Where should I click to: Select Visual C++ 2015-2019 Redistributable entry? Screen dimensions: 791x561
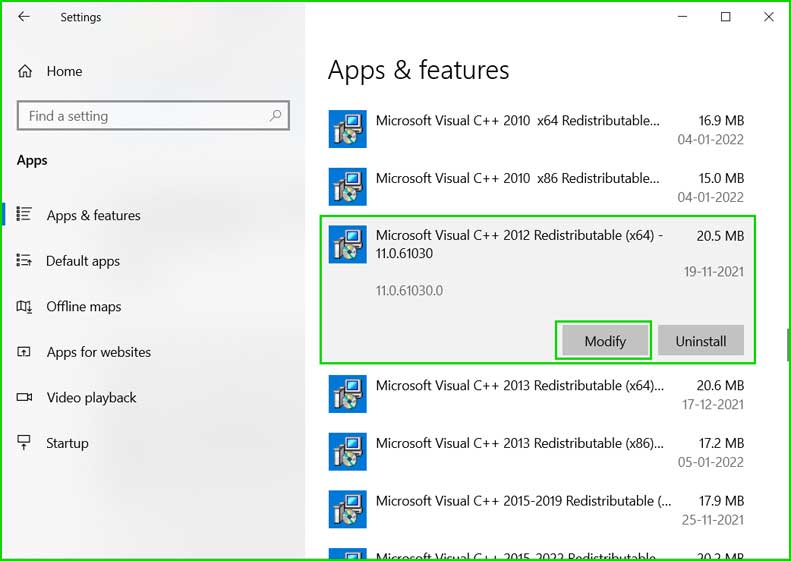click(x=537, y=509)
